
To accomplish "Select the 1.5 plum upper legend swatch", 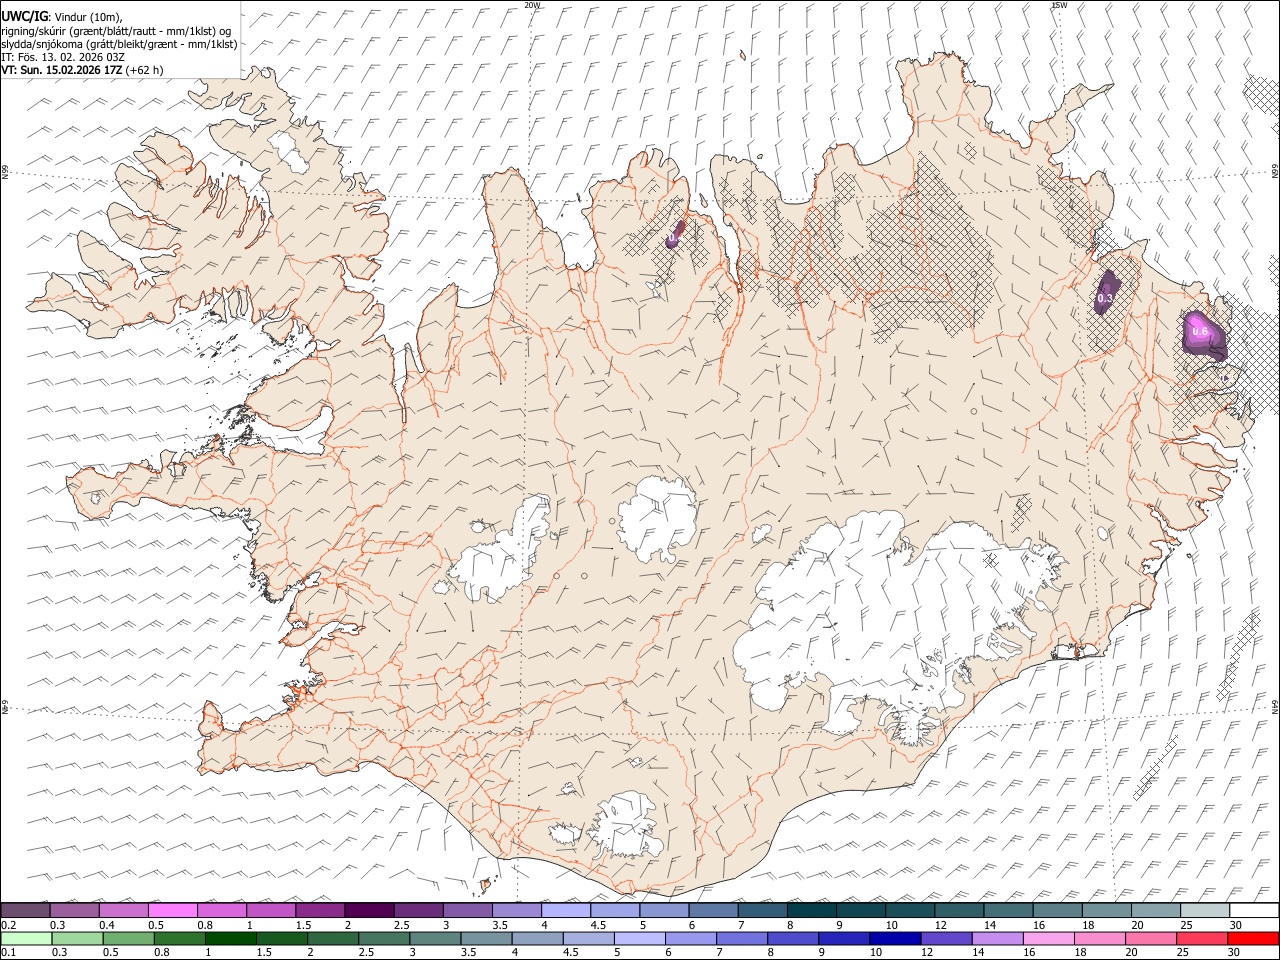I will pyautogui.click(x=320, y=911).
